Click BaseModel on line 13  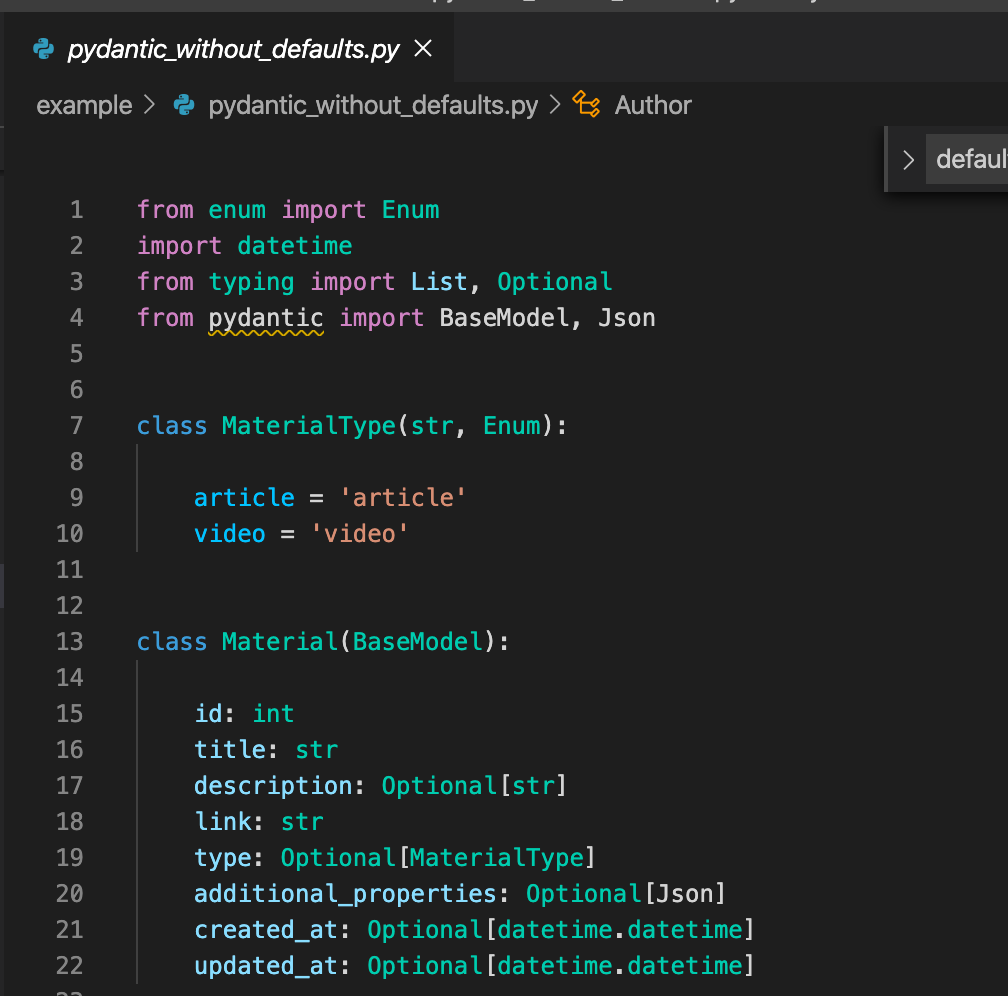coord(416,641)
